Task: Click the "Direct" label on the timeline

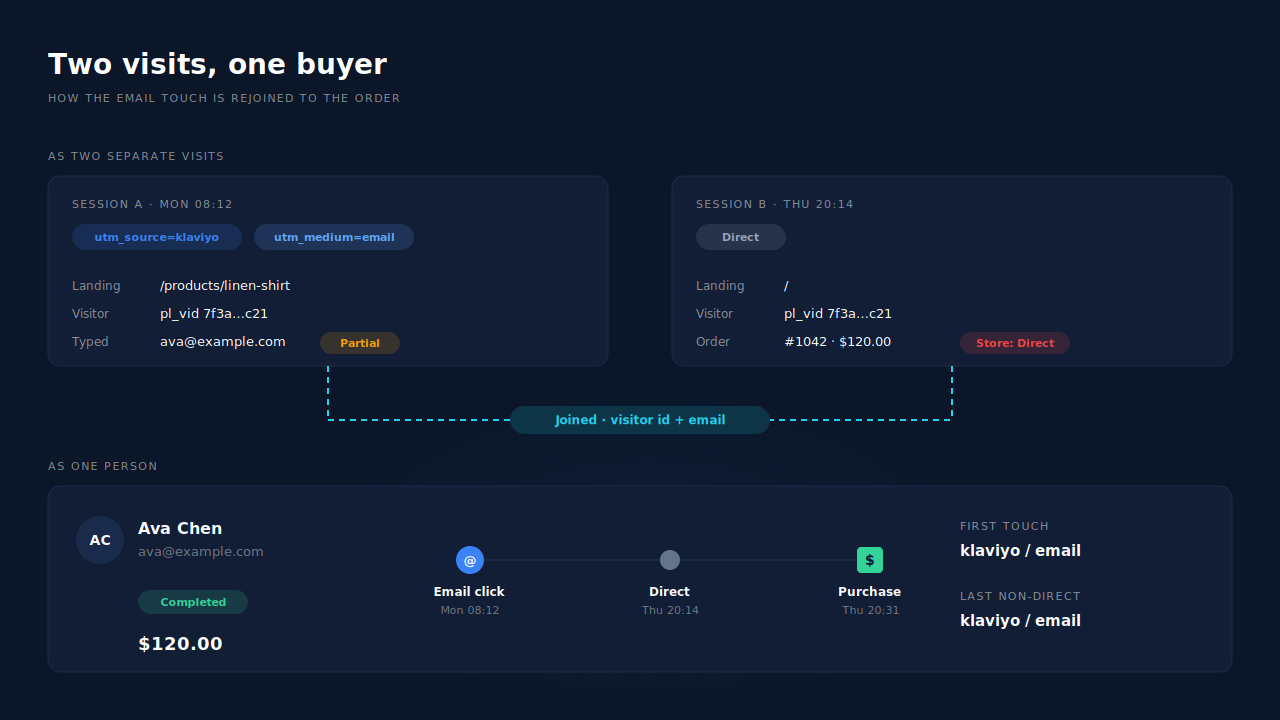Action: tap(670, 592)
